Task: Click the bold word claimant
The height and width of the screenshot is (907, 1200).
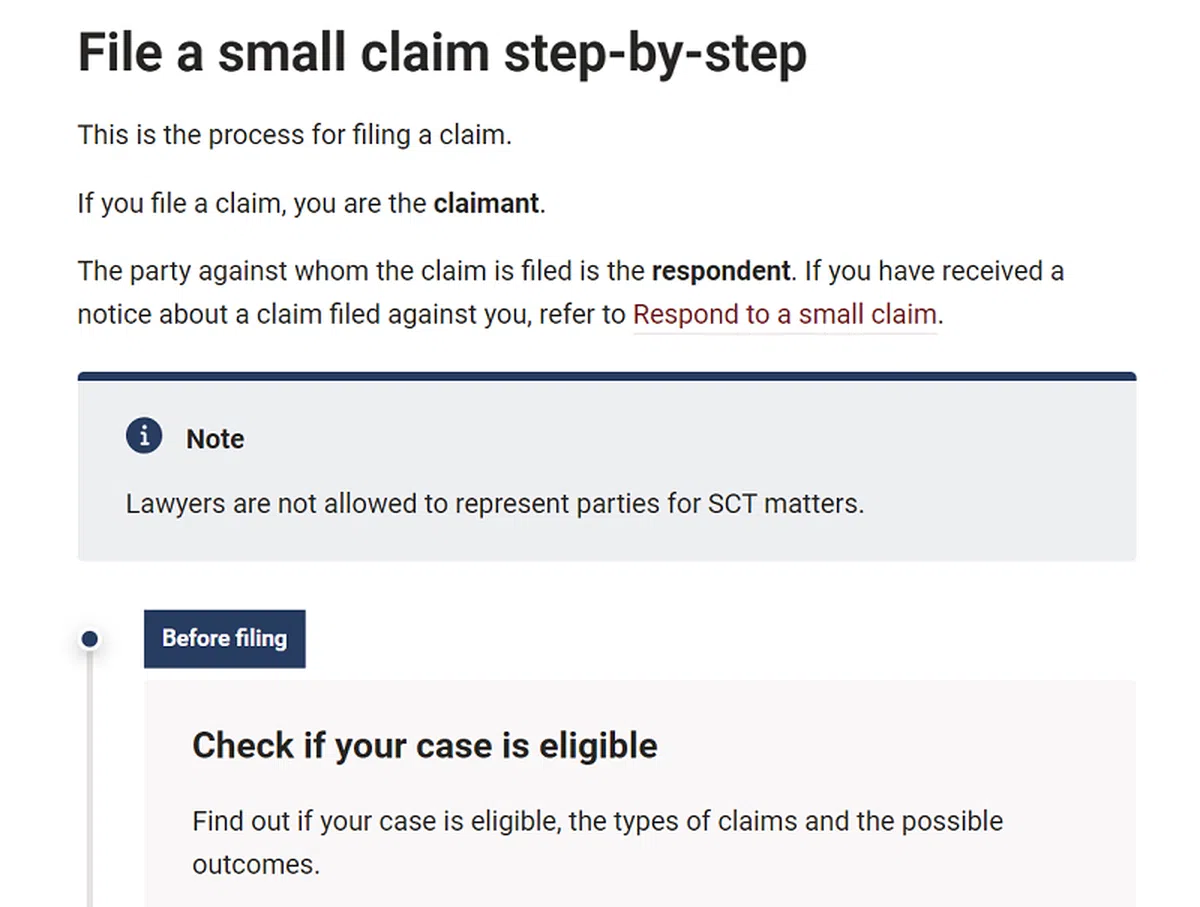Action: [486, 204]
